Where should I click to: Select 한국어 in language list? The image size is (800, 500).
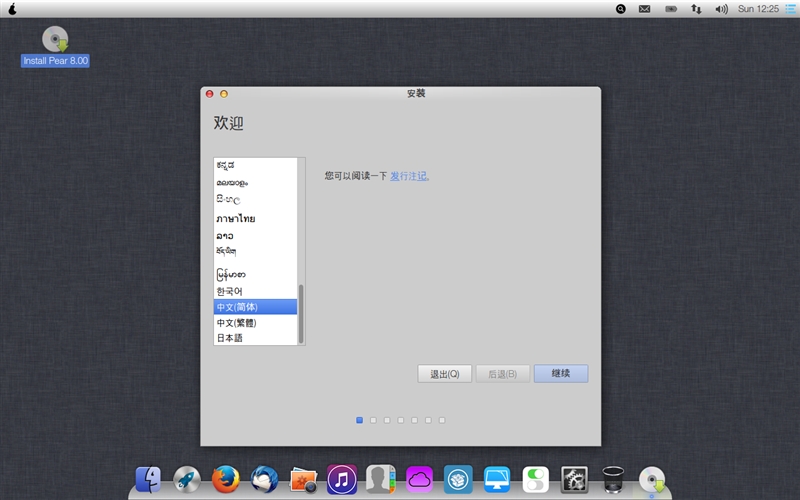click(255, 291)
